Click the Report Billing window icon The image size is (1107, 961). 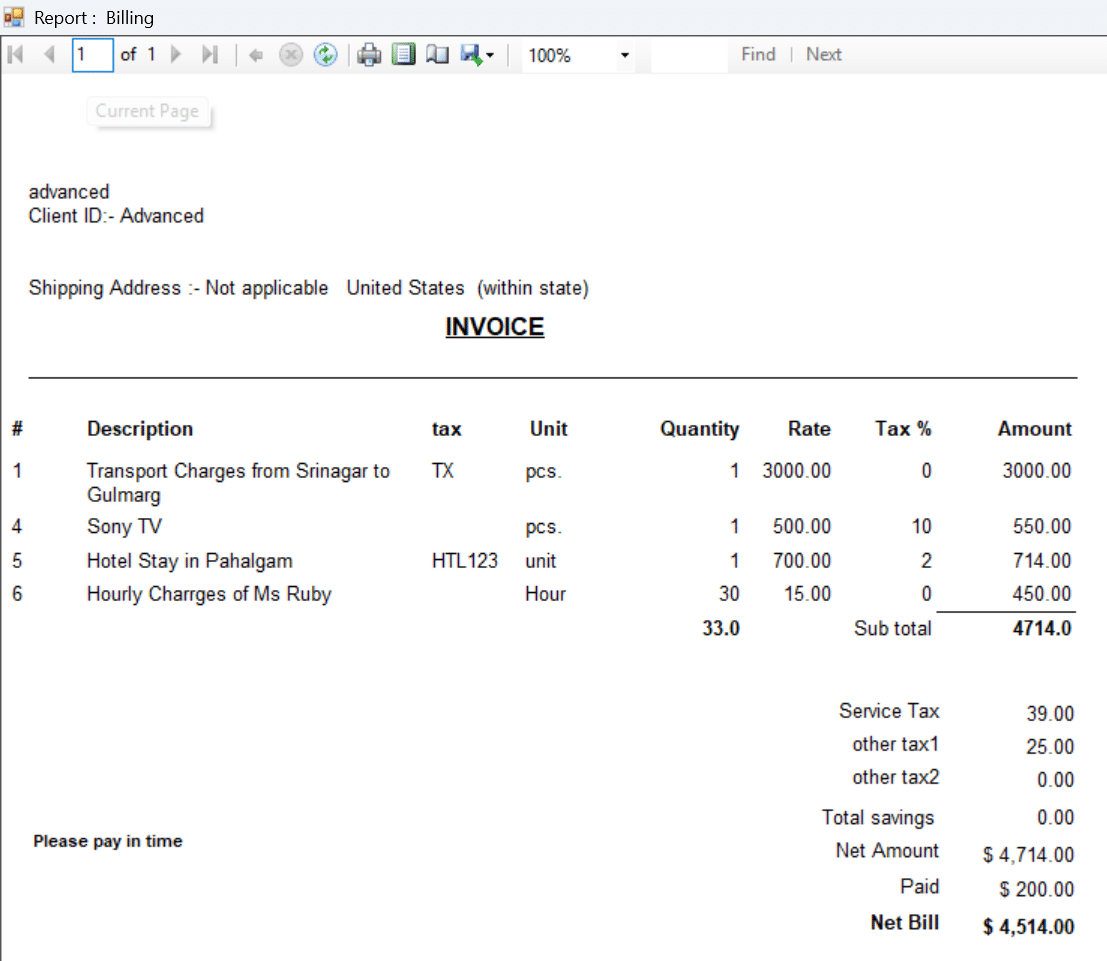pyautogui.click(x=14, y=17)
